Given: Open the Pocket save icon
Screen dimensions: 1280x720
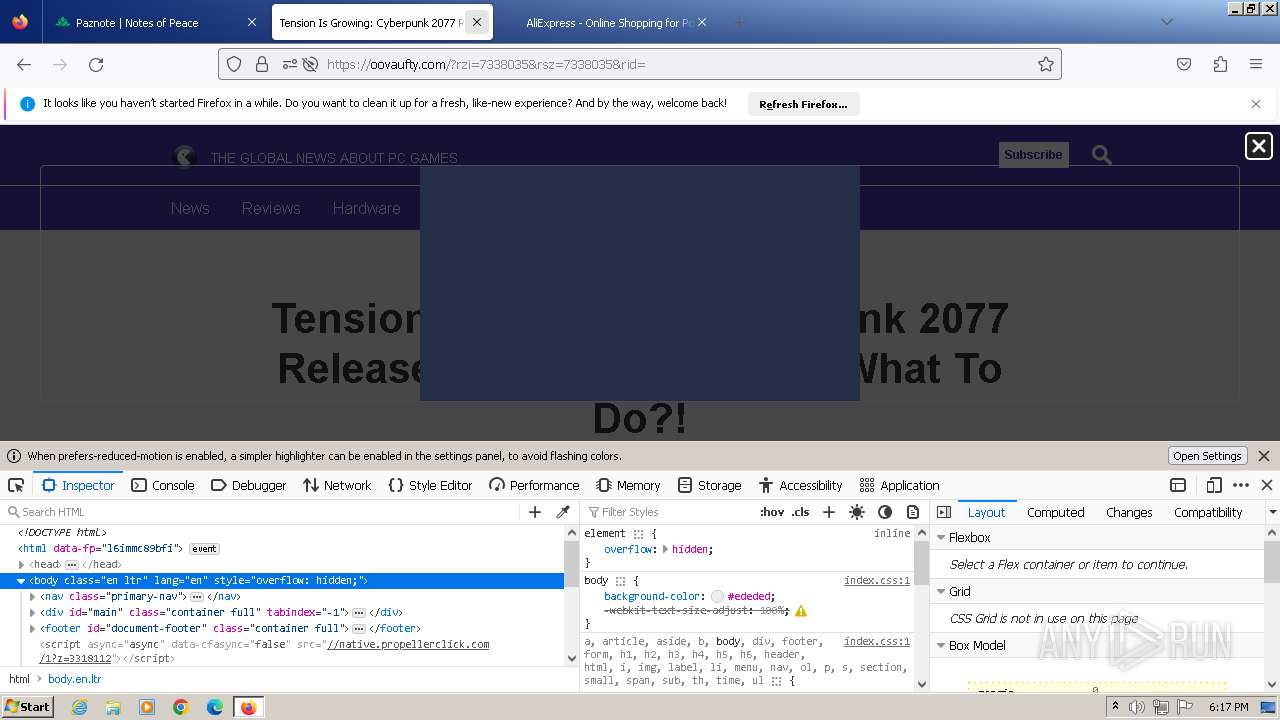Looking at the screenshot, I should click(1184, 64).
